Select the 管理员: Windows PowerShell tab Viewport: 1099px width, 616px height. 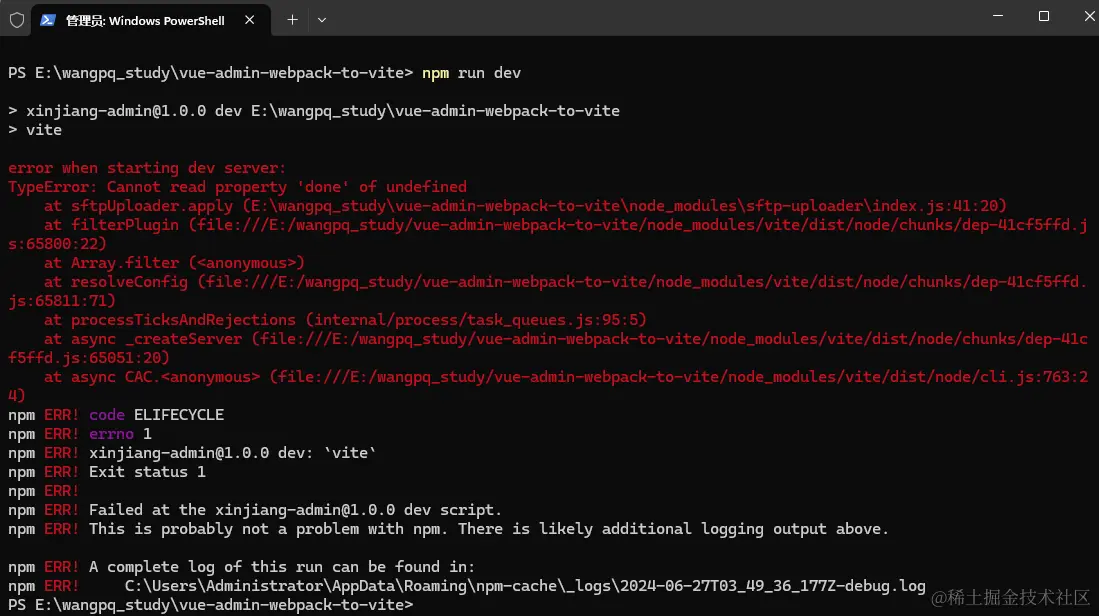(x=150, y=20)
